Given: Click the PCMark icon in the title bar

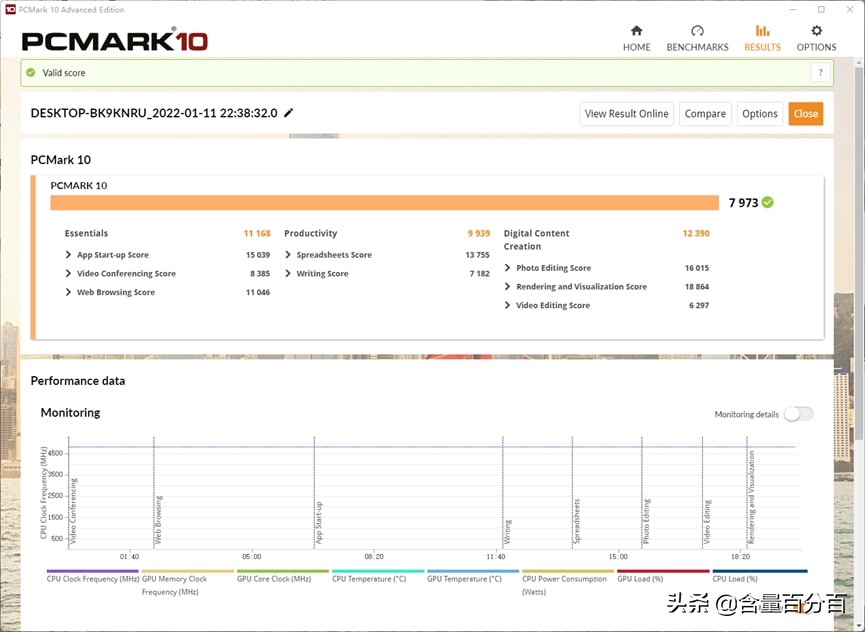Looking at the screenshot, I should [9, 8].
